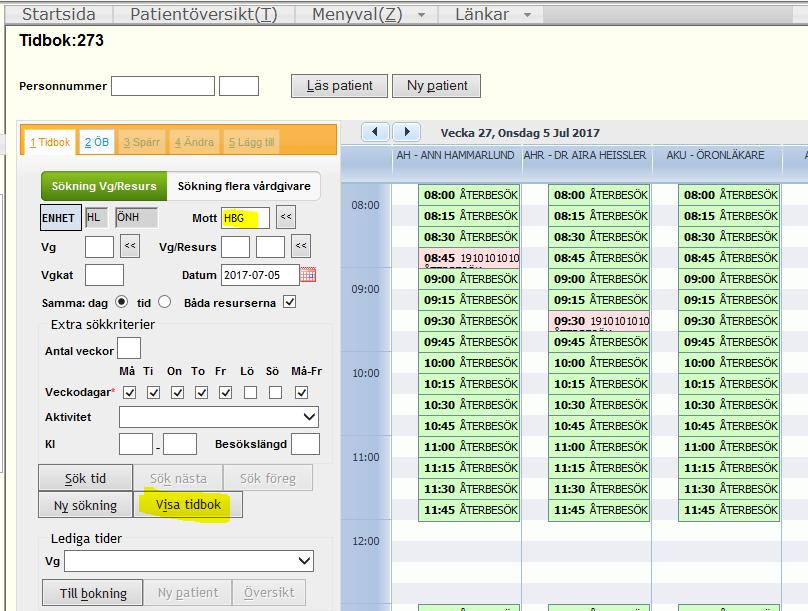Switch to the 3 Spärr tab
The image size is (808, 611).
[142, 142]
